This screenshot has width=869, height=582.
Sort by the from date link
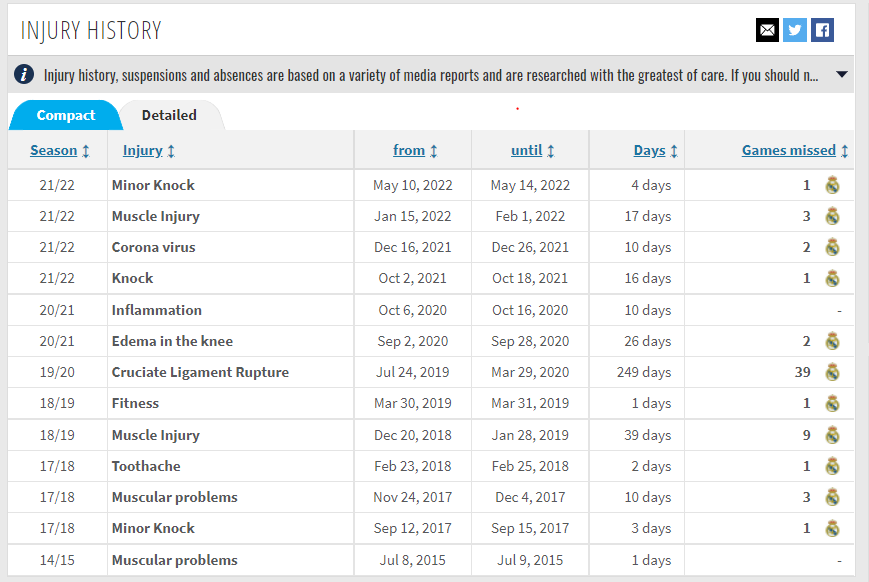(x=409, y=150)
